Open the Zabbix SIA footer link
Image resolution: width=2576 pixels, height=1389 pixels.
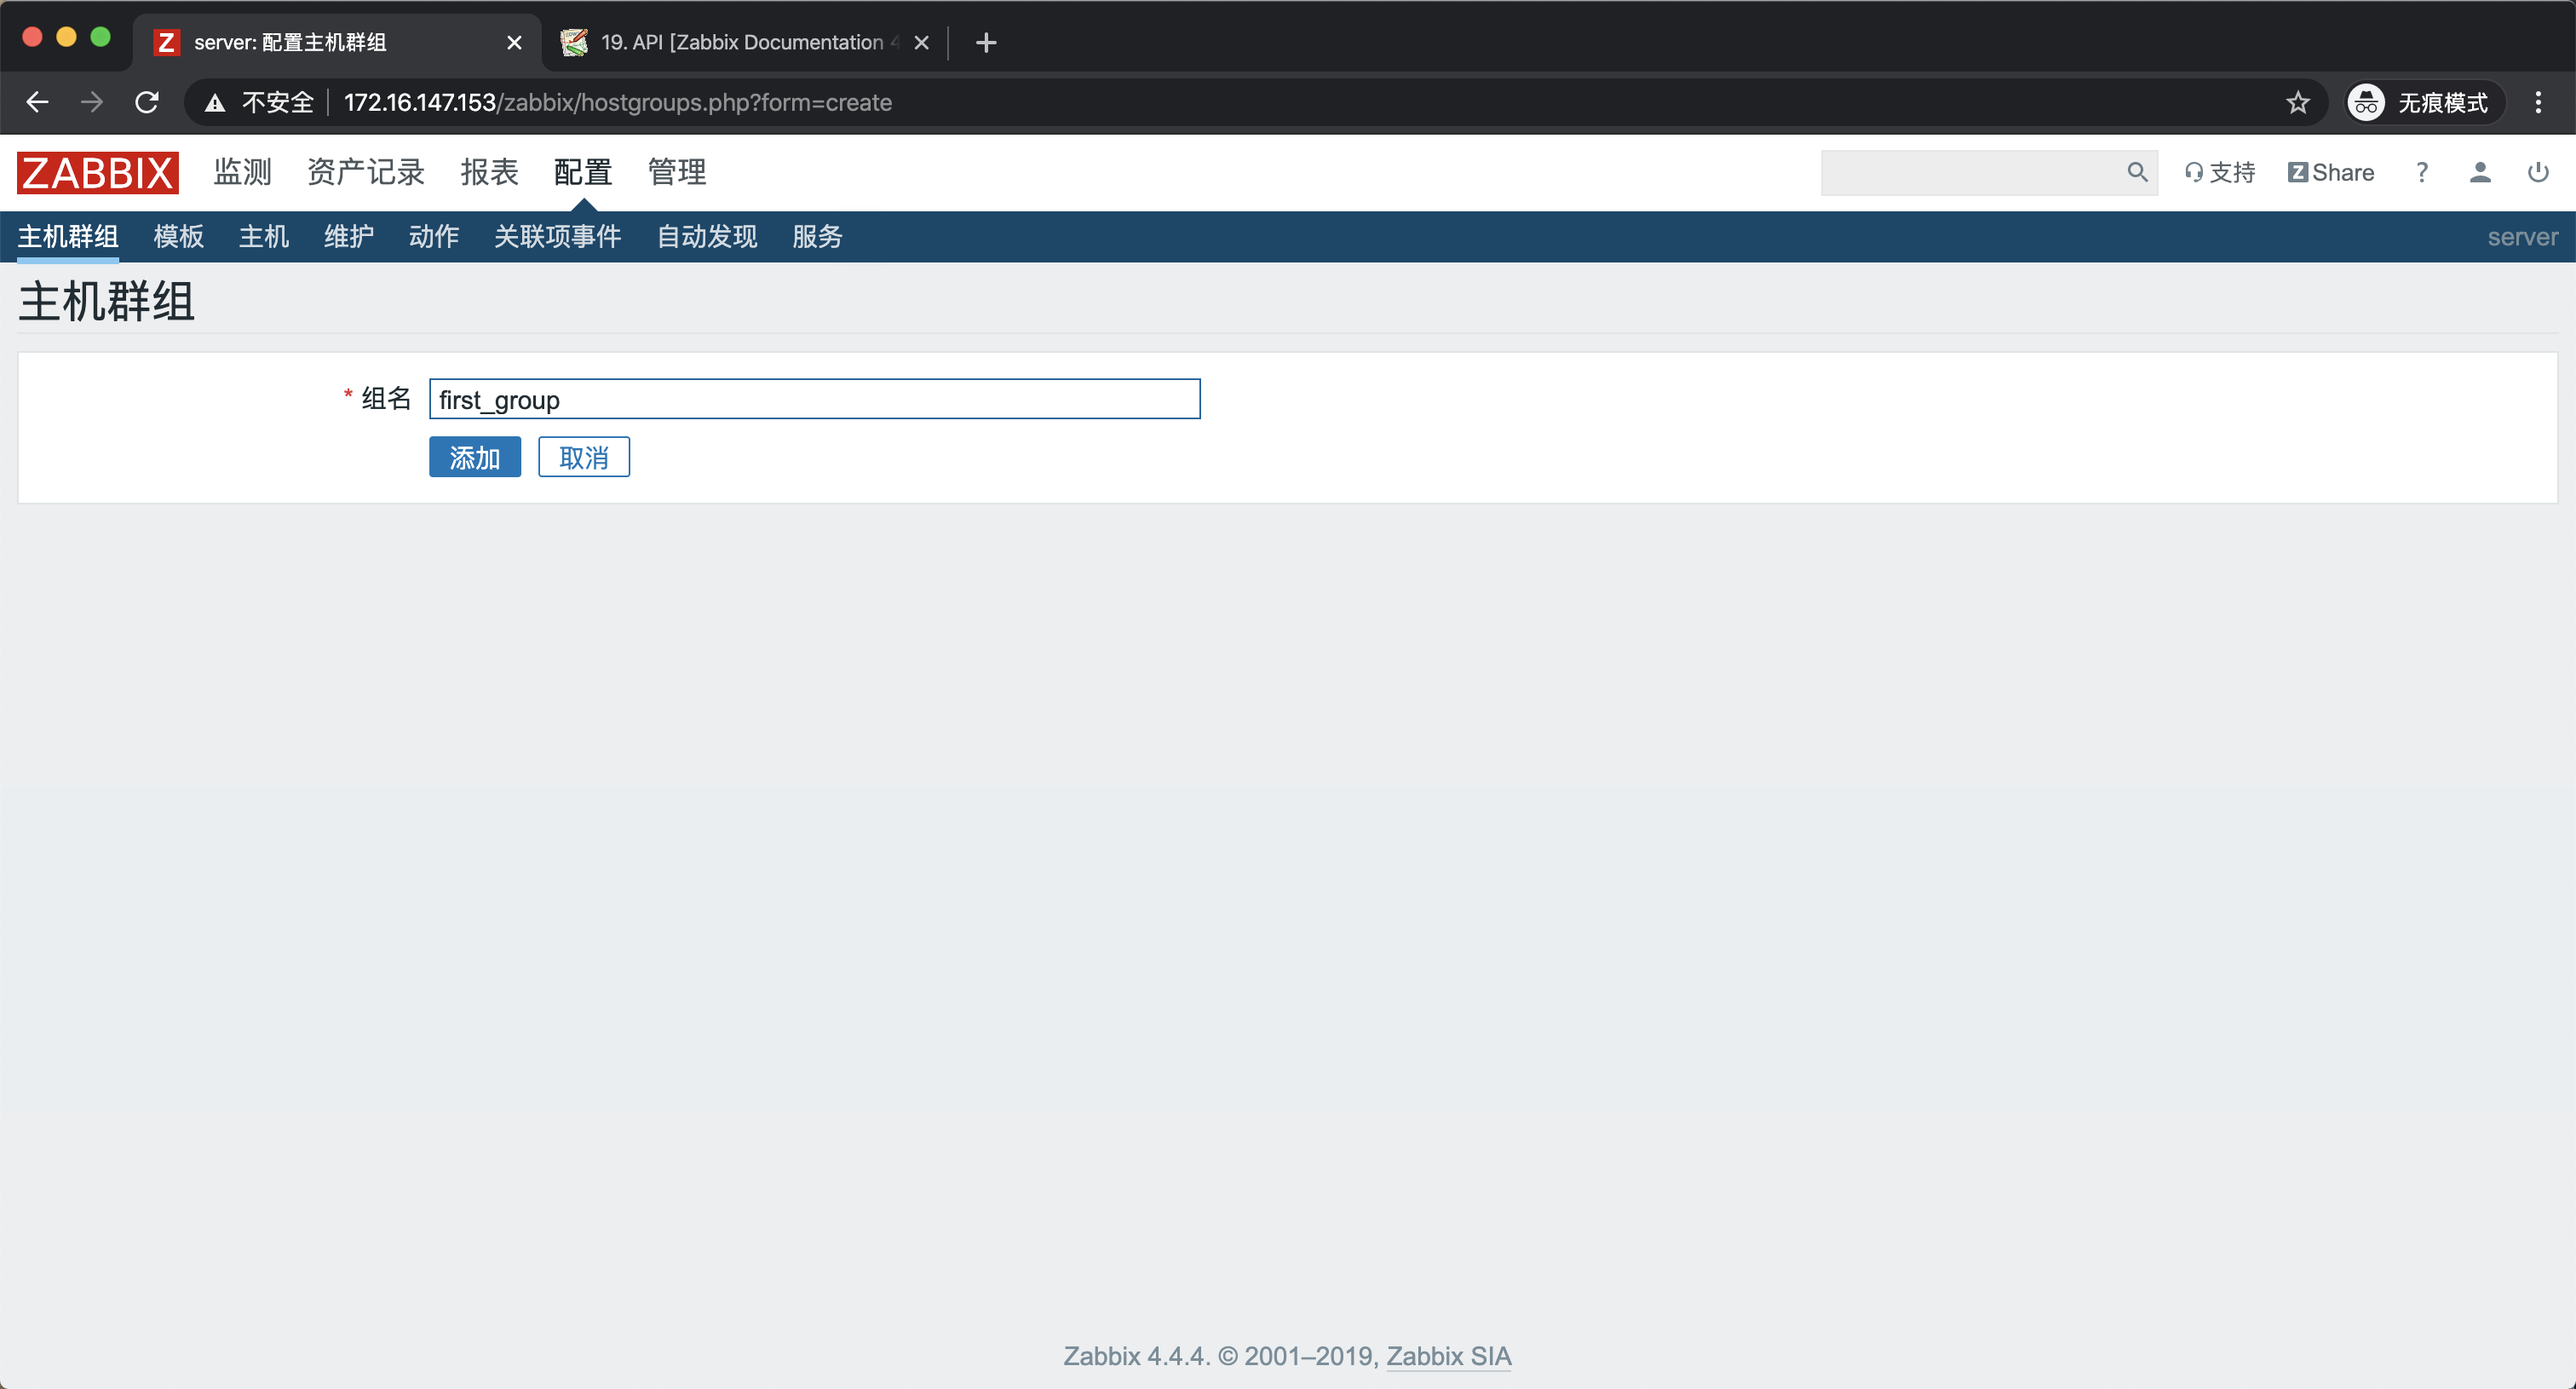pos(1447,1355)
